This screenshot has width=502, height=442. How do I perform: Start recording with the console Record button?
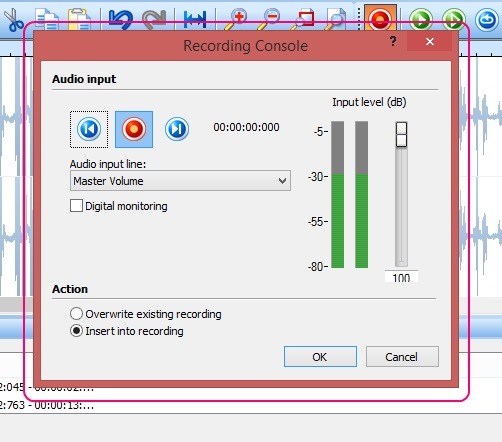tap(134, 129)
